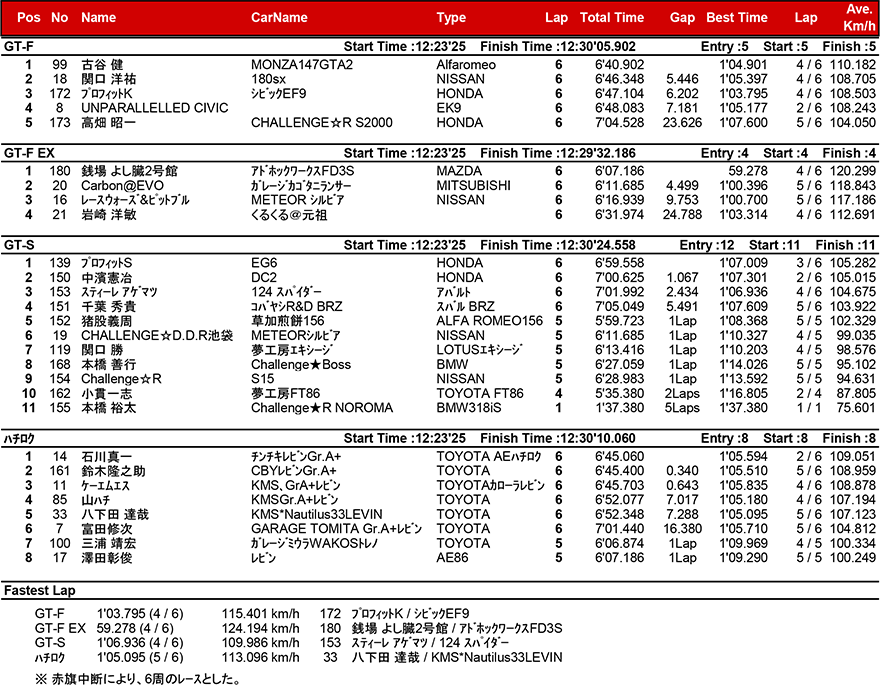
Task: Click the 'Type' column header
Action: (451, 18)
